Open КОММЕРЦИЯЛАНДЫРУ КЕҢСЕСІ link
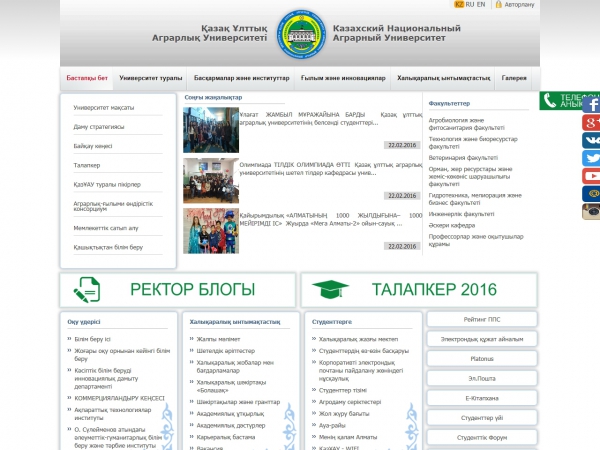Screen dimensions: 600x450 [119, 398]
